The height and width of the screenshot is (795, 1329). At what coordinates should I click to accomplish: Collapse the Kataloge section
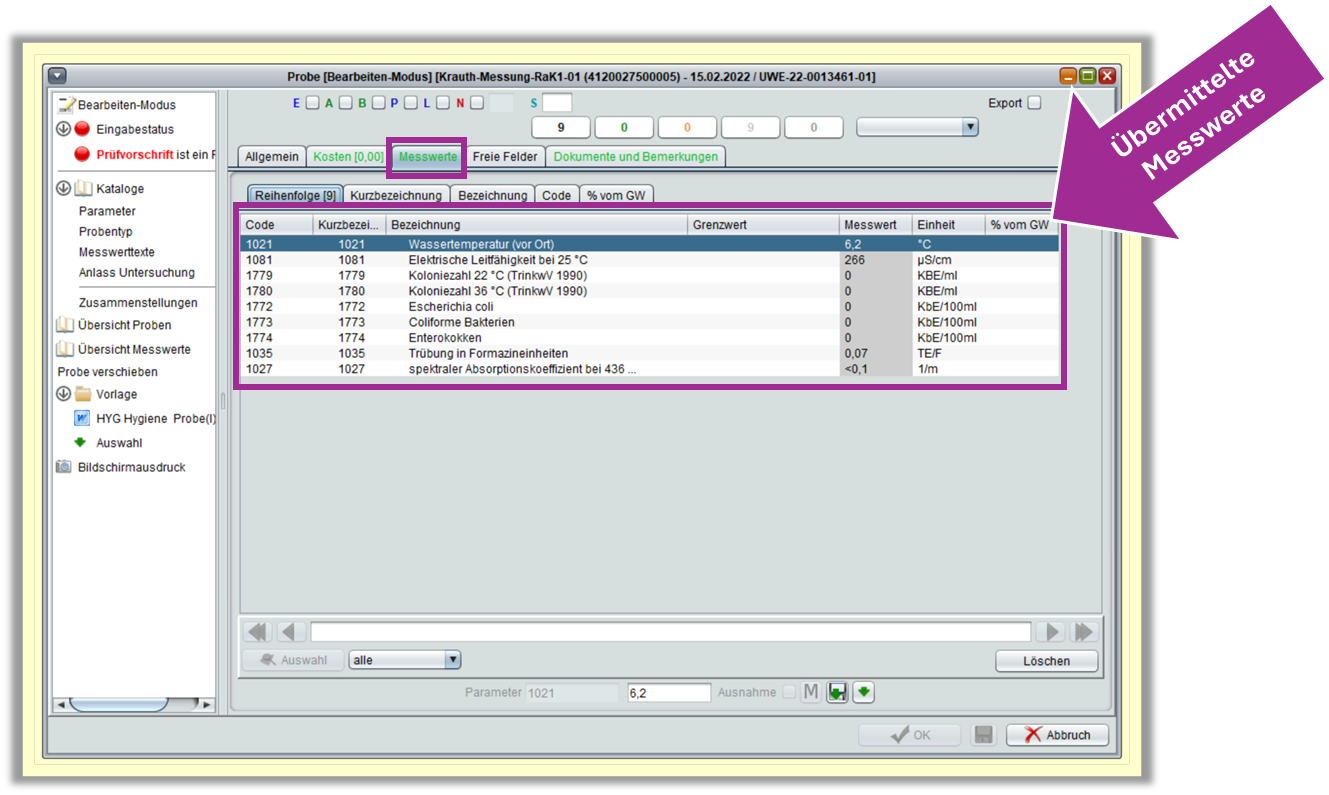63,188
